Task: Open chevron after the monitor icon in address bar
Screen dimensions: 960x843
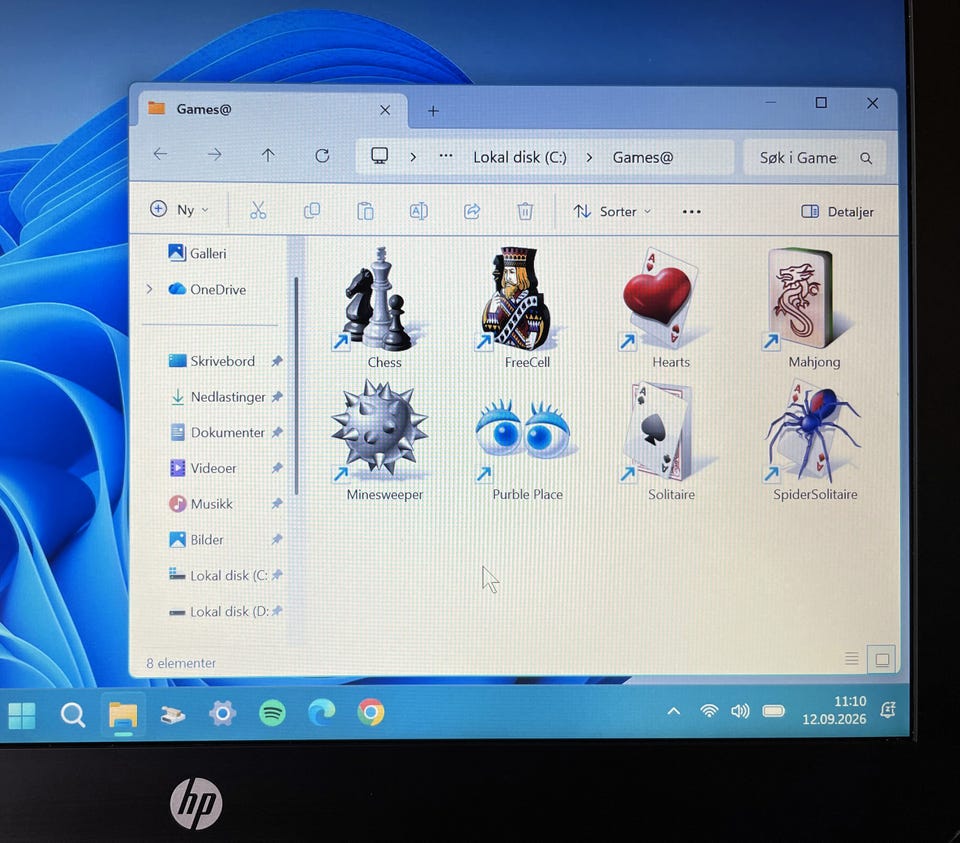Action: pos(413,157)
